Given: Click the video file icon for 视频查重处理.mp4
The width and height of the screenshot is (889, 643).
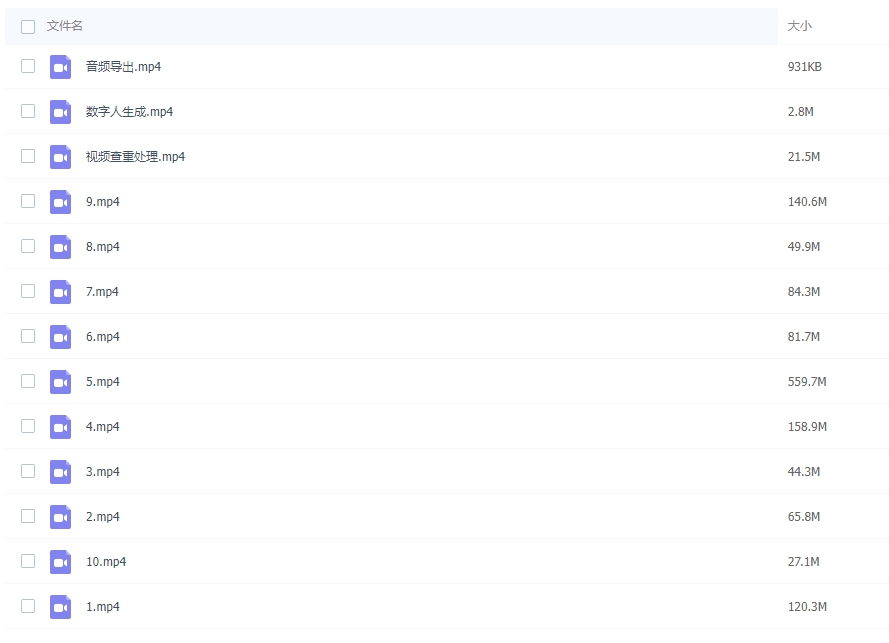Looking at the screenshot, I should (x=60, y=157).
